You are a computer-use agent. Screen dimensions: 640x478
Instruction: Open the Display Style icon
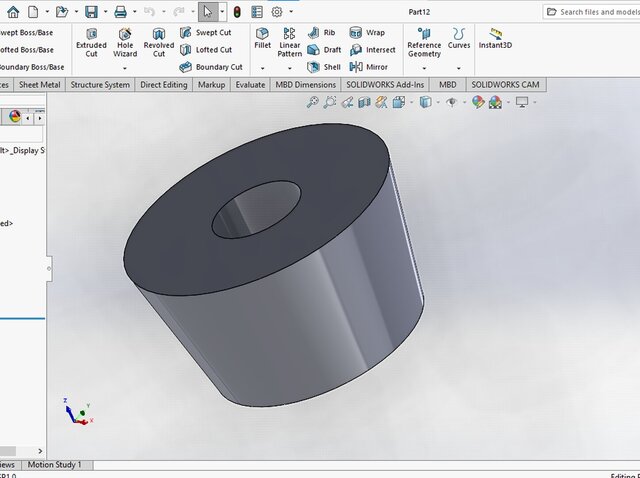(425, 102)
